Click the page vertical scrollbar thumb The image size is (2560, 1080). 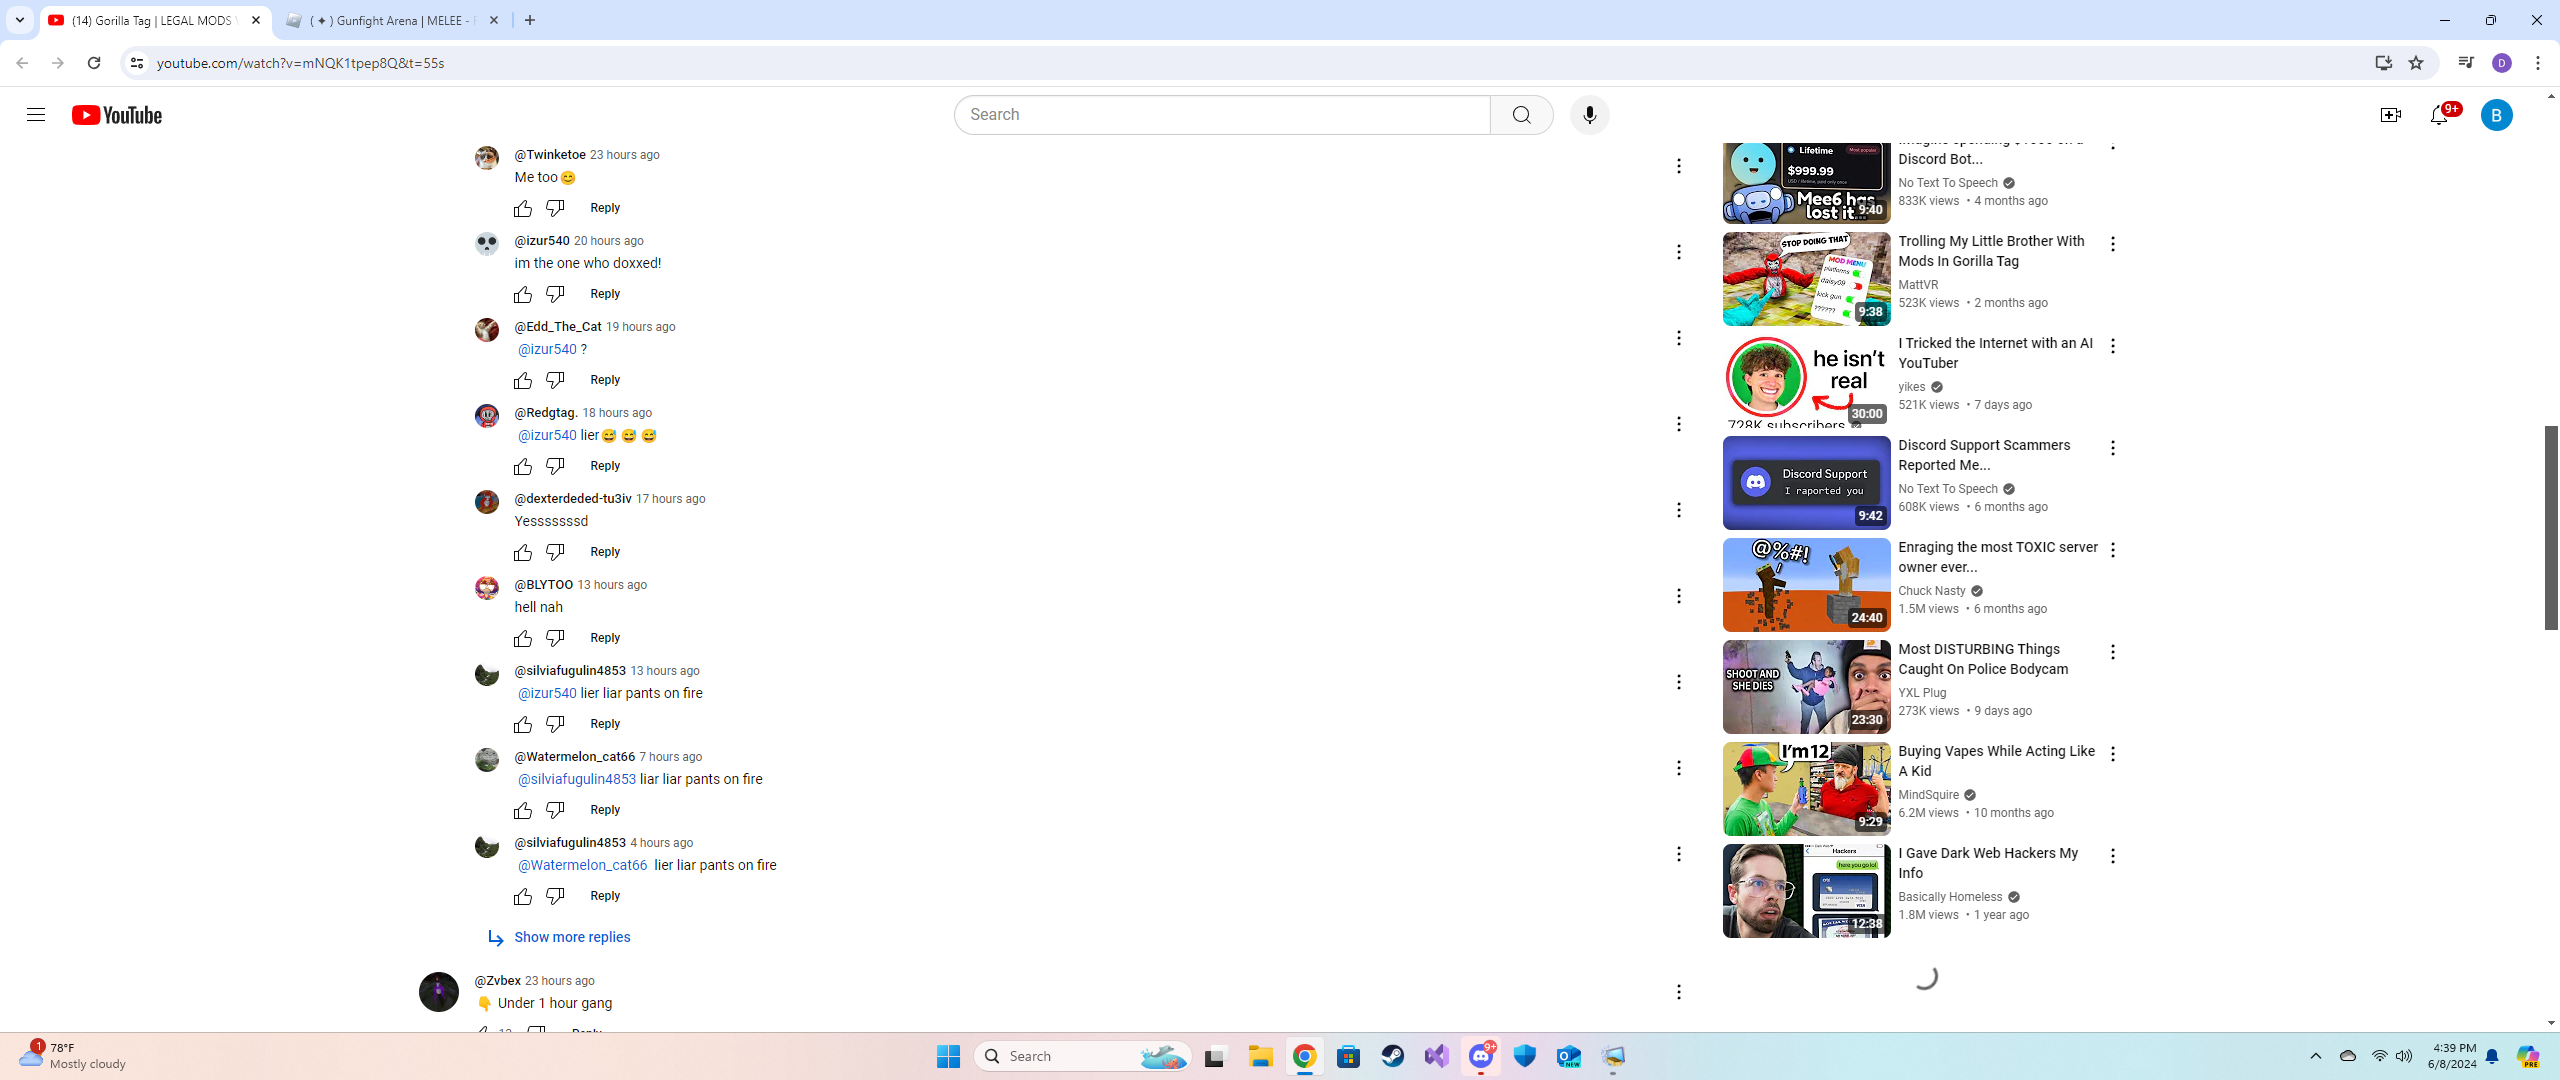click(2550, 527)
